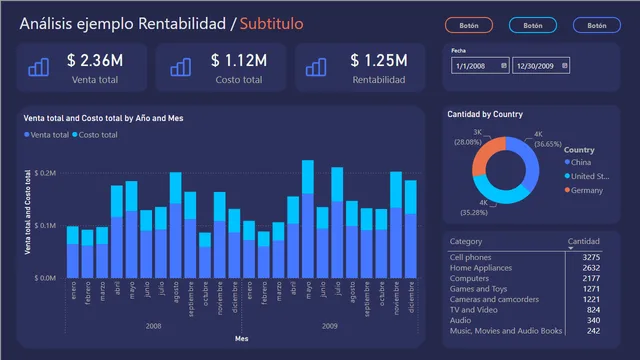640x360 pixels.
Task: Select China in the Country legend
Action: pyautogui.click(x=578, y=162)
